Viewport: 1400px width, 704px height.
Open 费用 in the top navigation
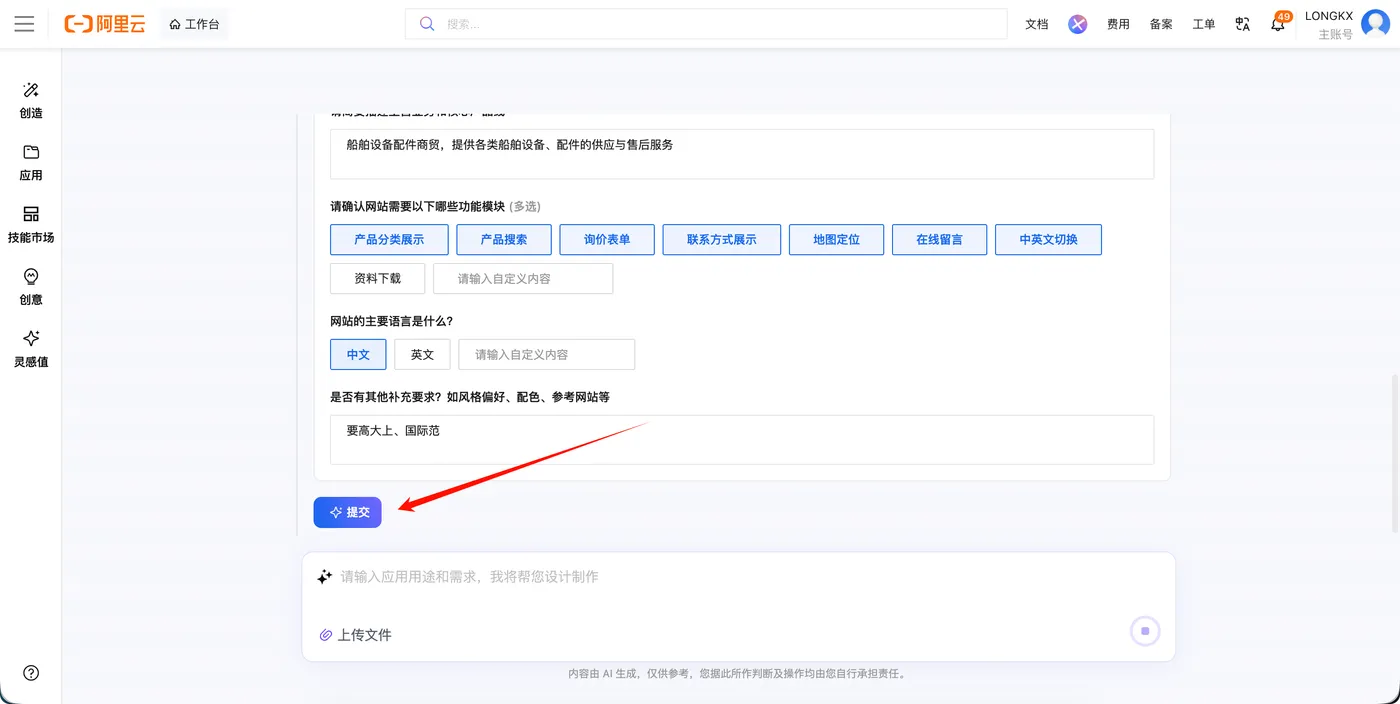point(1118,24)
